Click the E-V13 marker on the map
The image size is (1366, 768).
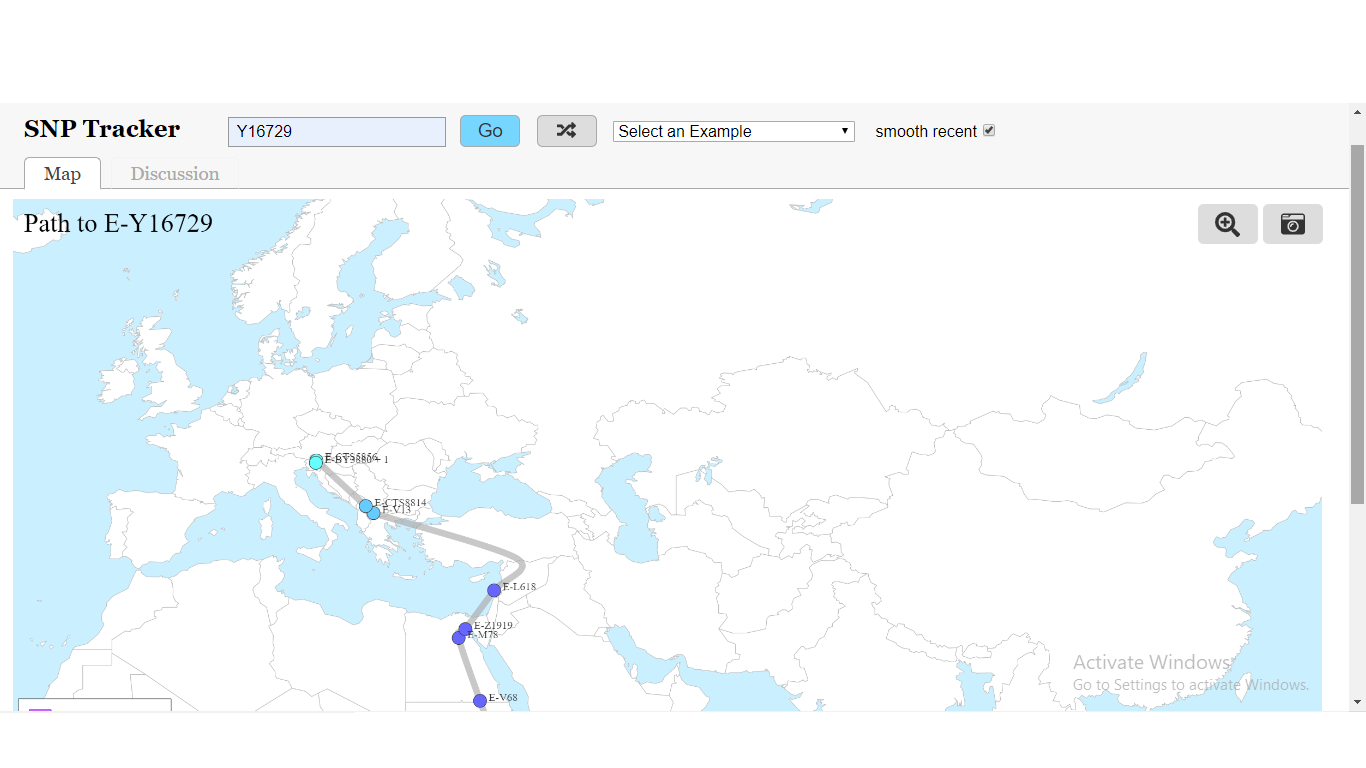click(373, 513)
